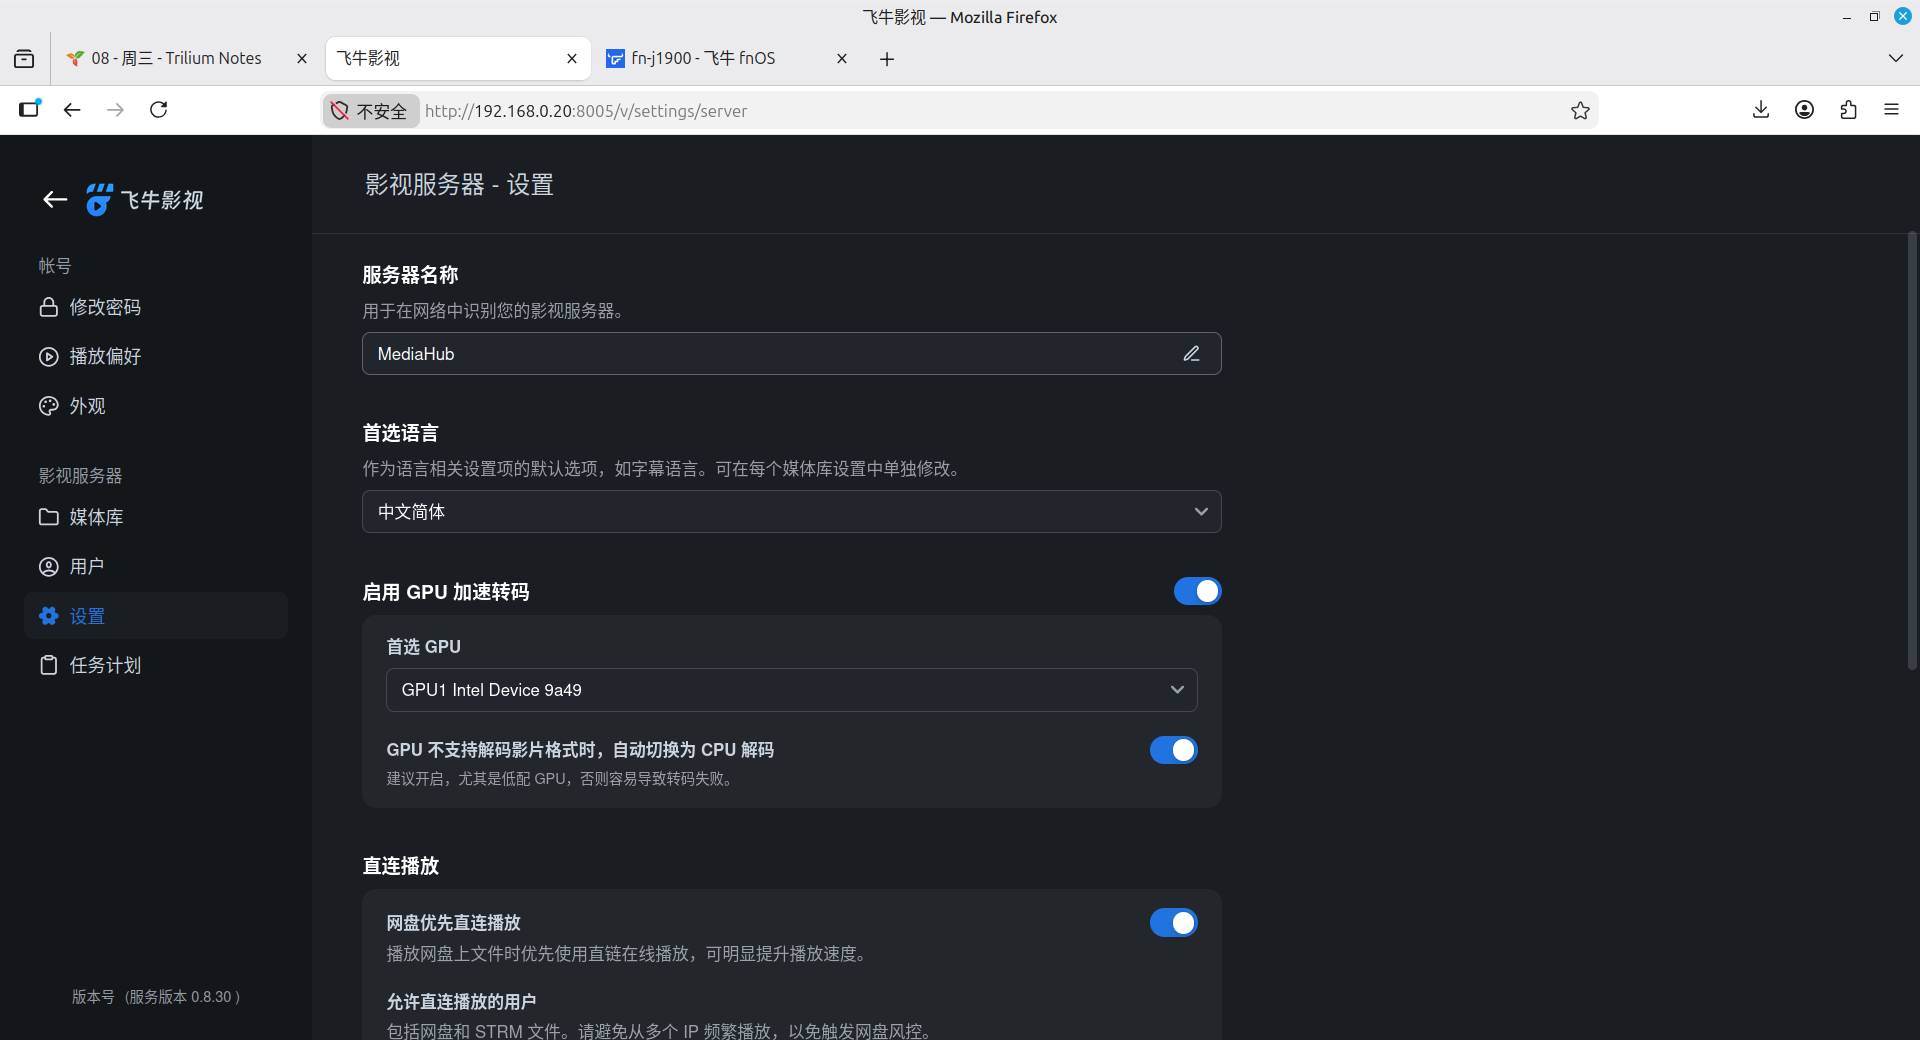Bookmark this page with the star icon

tap(1580, 111)
